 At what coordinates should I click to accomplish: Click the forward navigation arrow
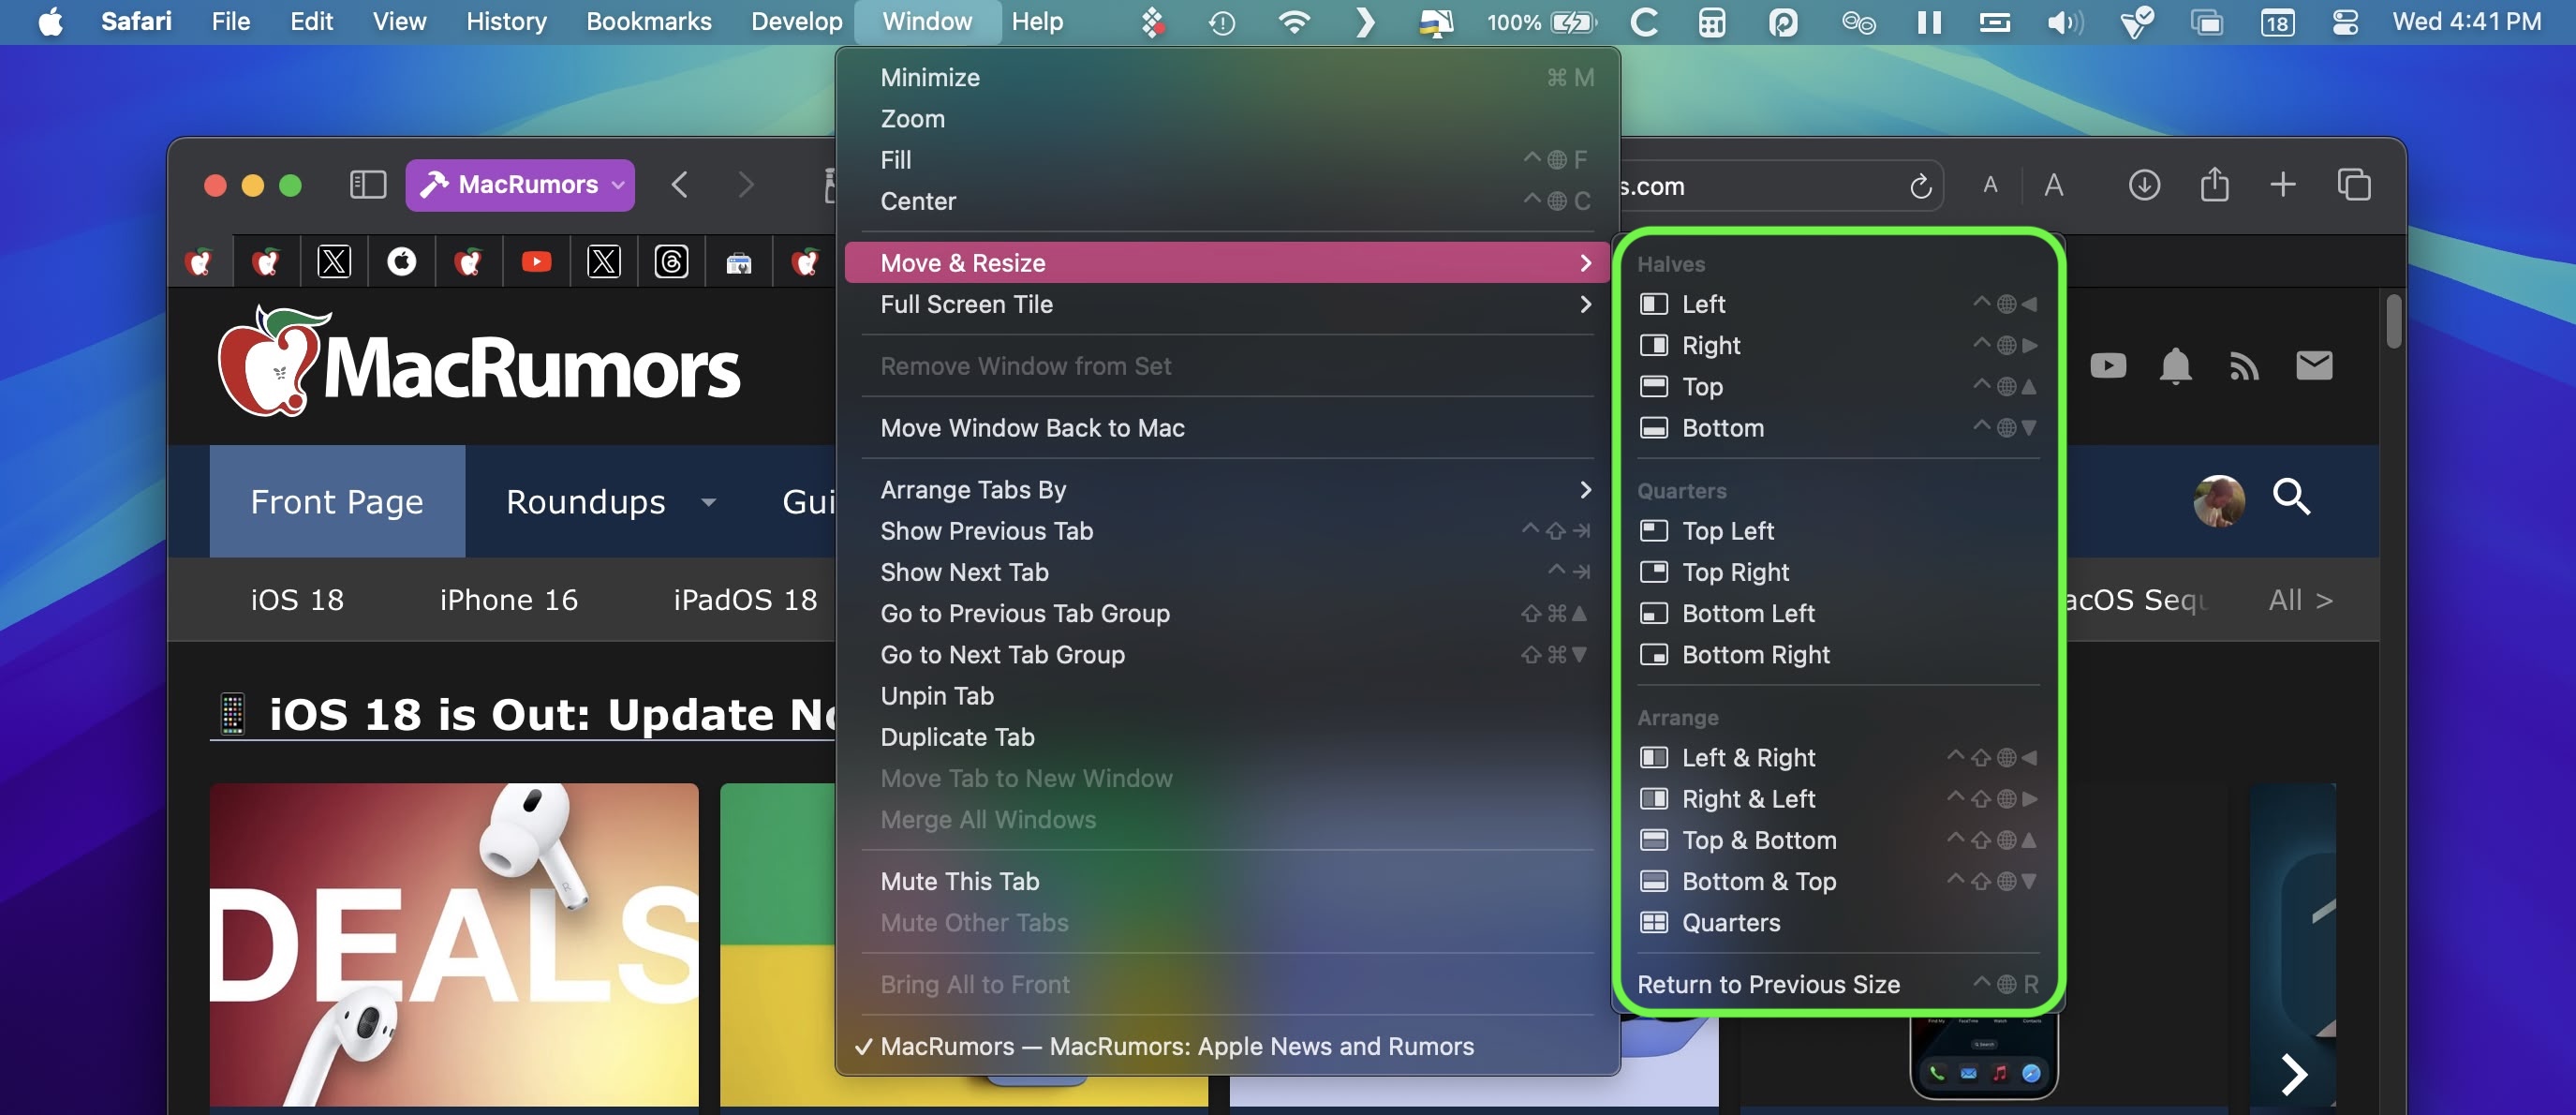tap(745, 185)
